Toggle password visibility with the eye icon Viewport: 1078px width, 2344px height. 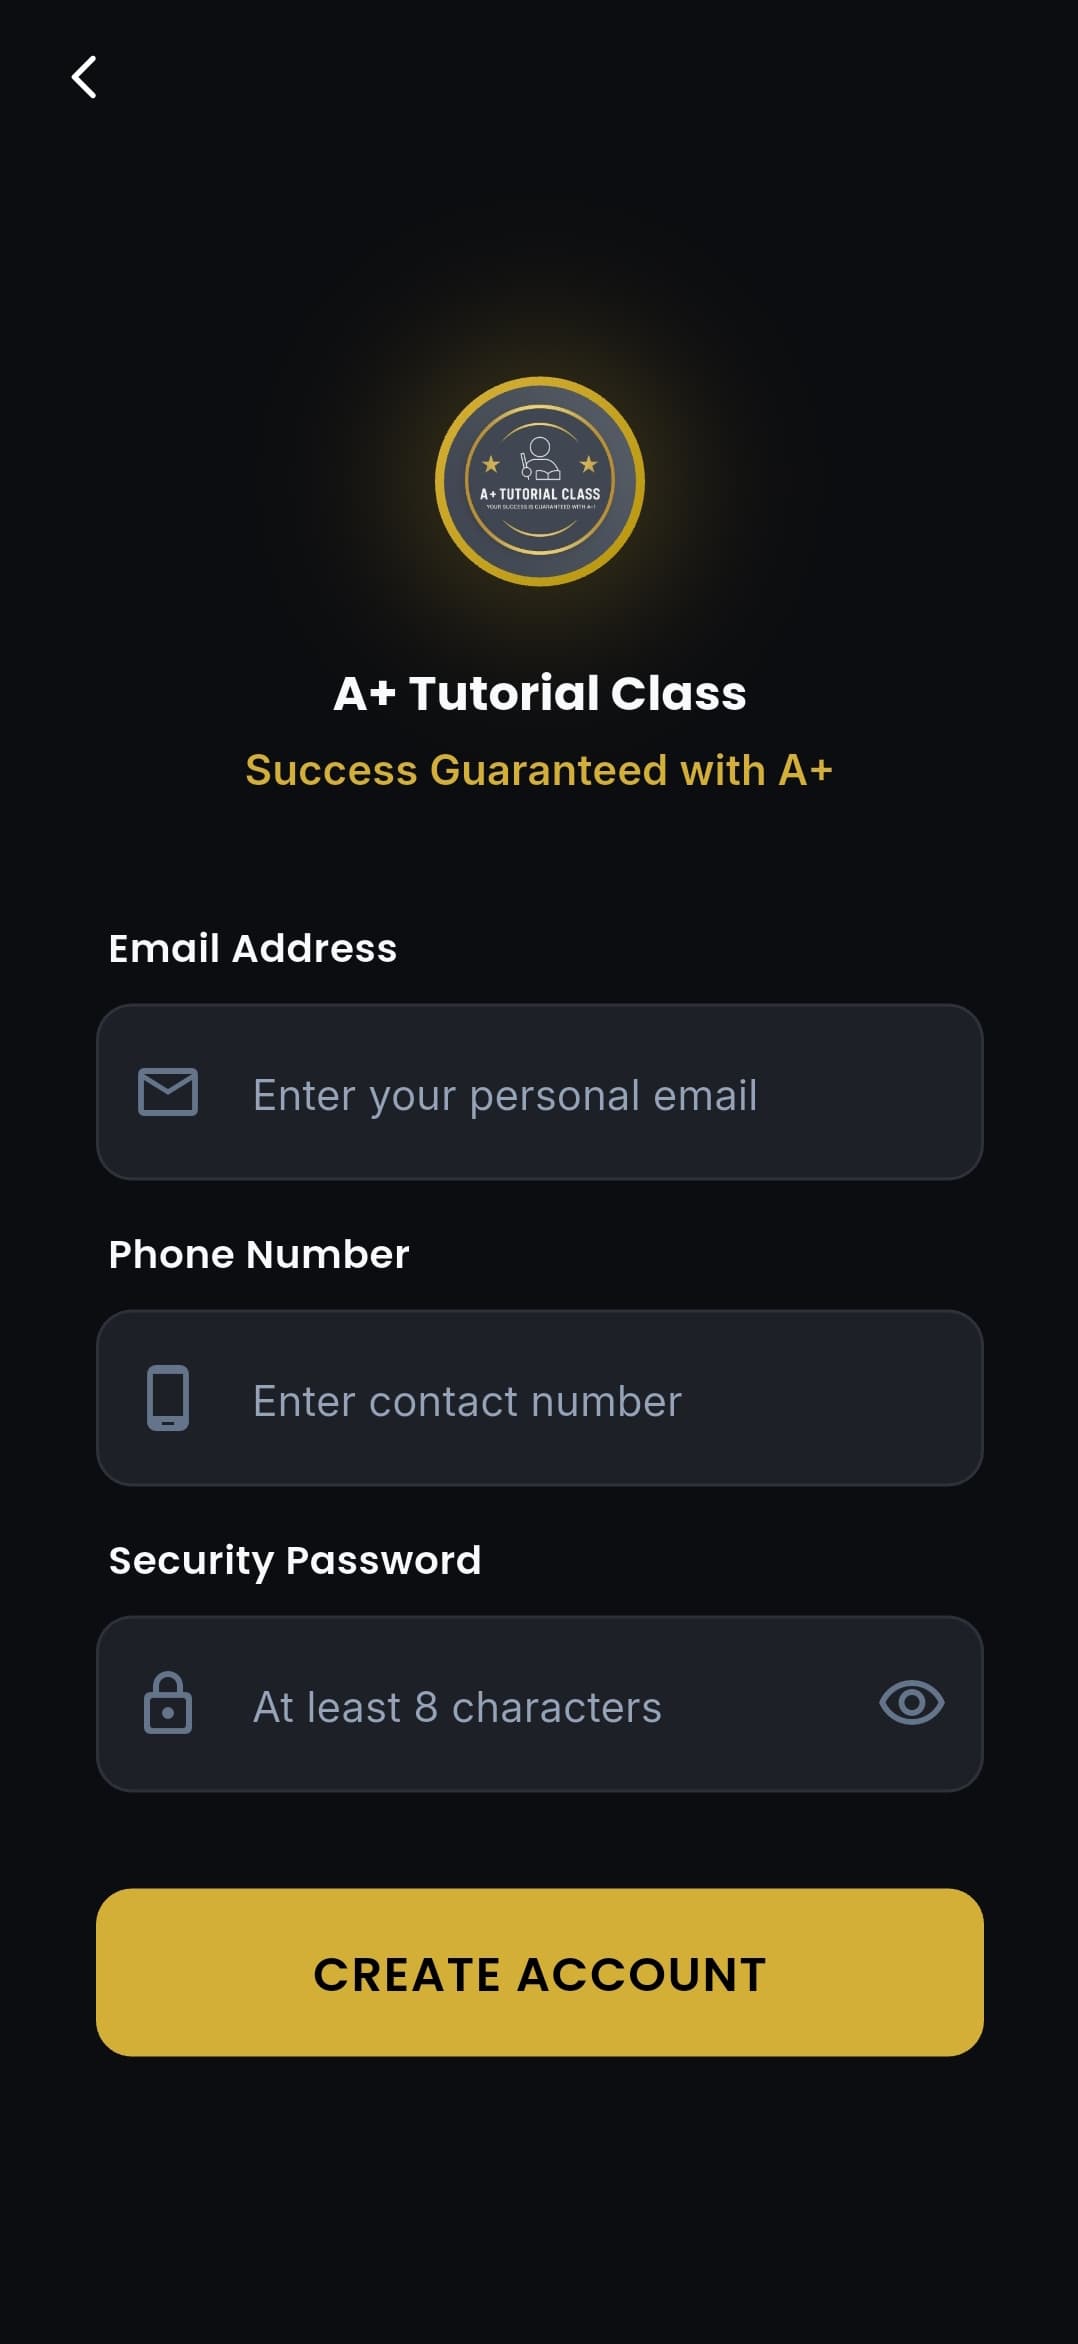pos(911,1702)
